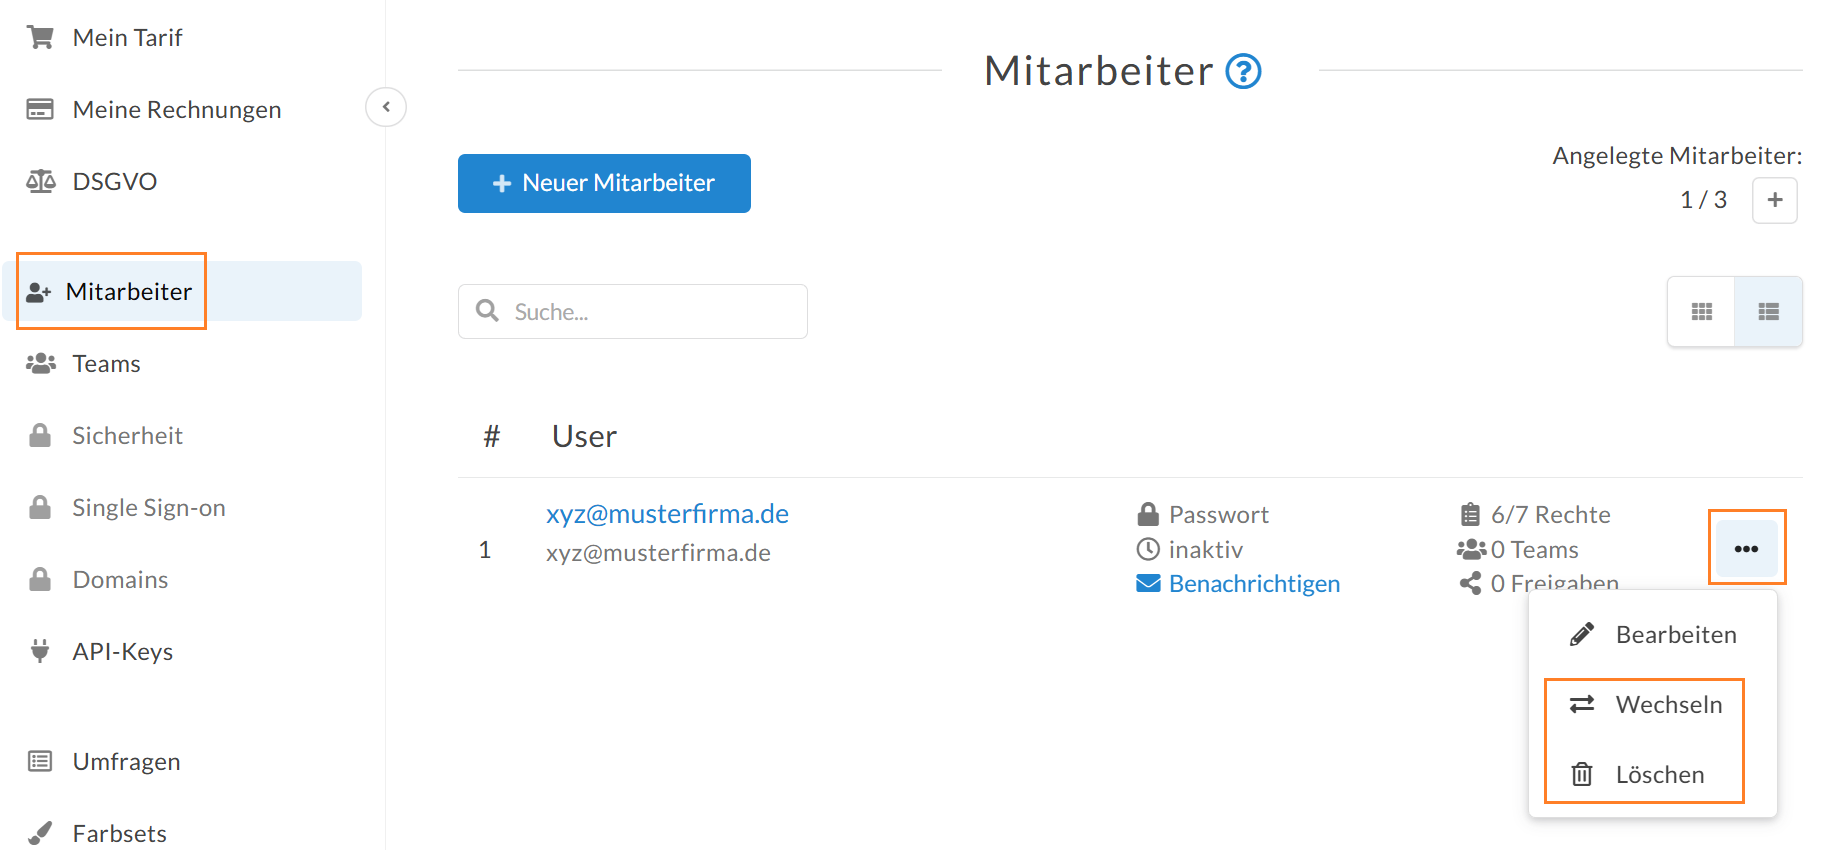Screen dimensions: 1831x850
Task: Switch to list view layout
Action: 1769,312
